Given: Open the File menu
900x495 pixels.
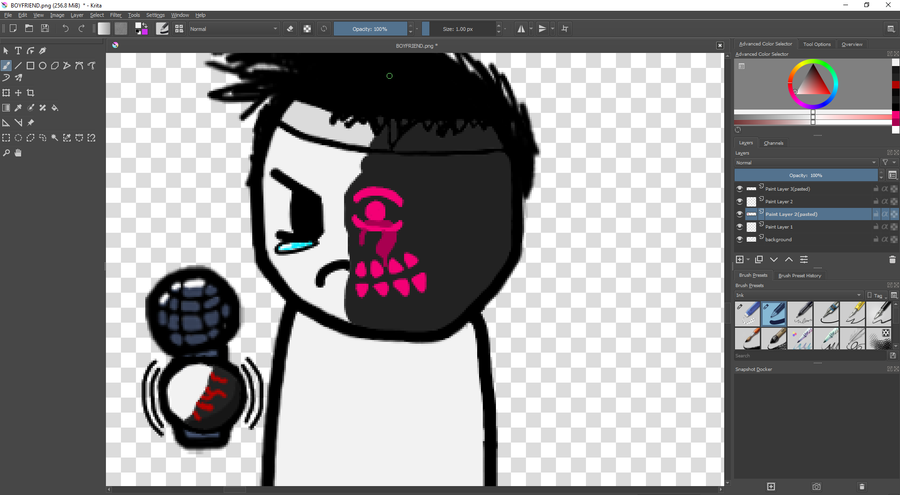Looking at the screenshot, I should point(8,15).
